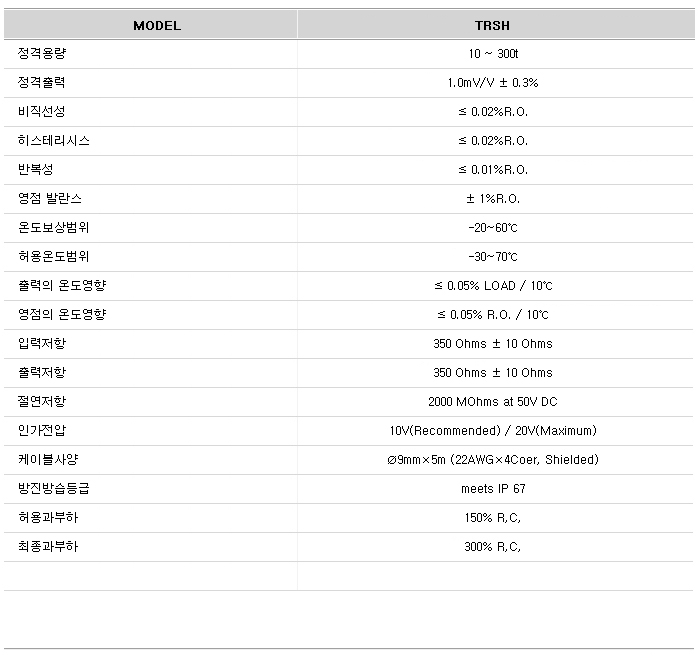Select the 1.0mV/V ± 0.3% output value
The width and height of the screenshot is (698, 659).
click(492, 83)
